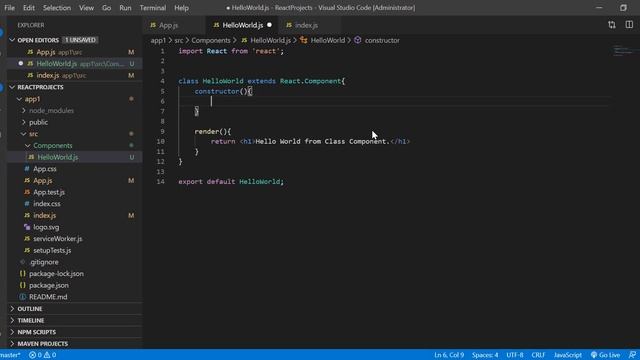Click master branch indicator in status bar
The height and width of the screenshot is (360, 640).
(11, 355)
